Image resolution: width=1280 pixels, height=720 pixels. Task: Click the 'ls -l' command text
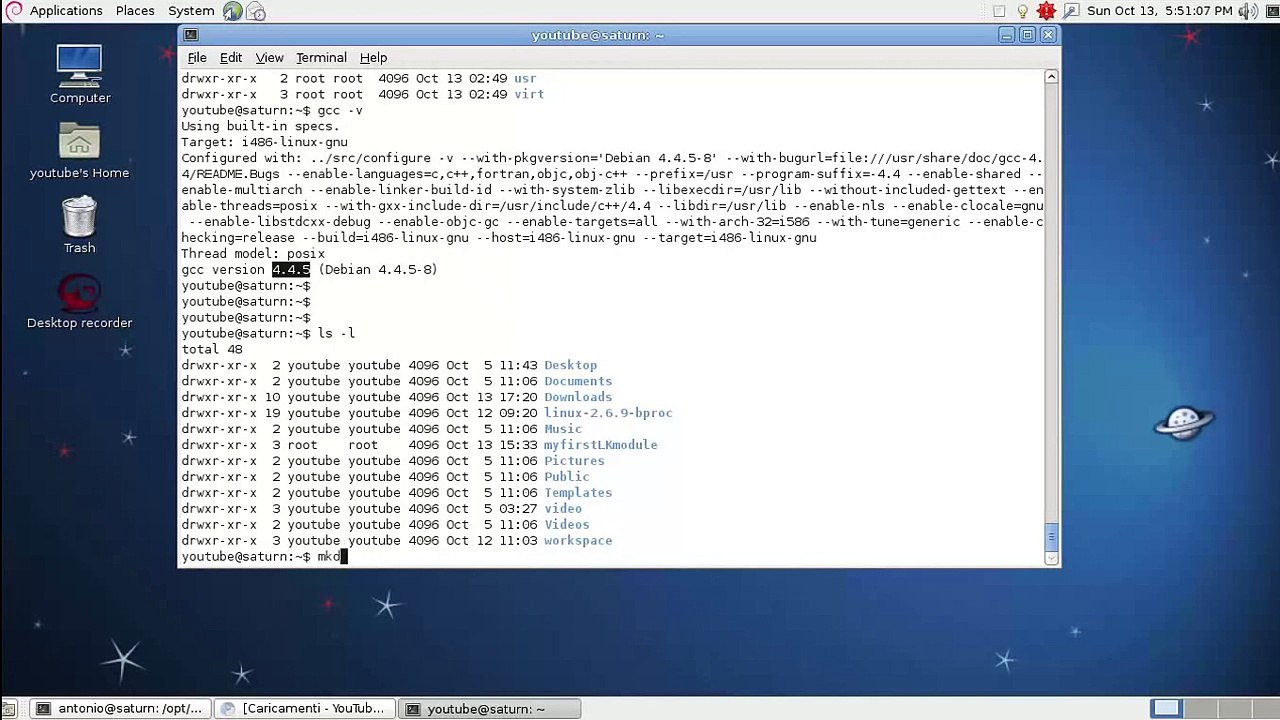pyautogui.click(x=336, y=334)
